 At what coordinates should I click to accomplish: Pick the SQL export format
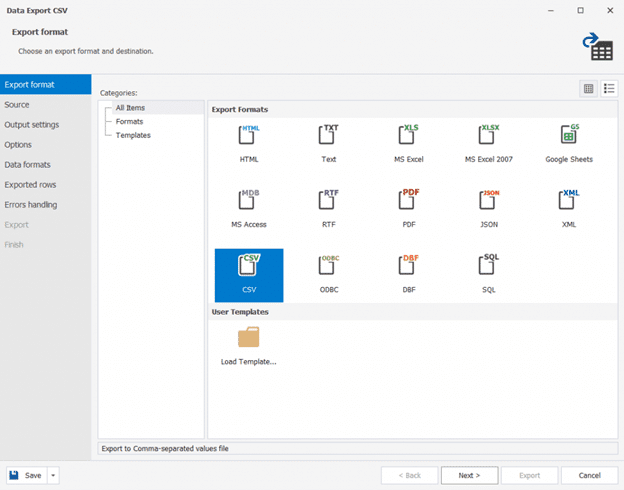(489, 267)
